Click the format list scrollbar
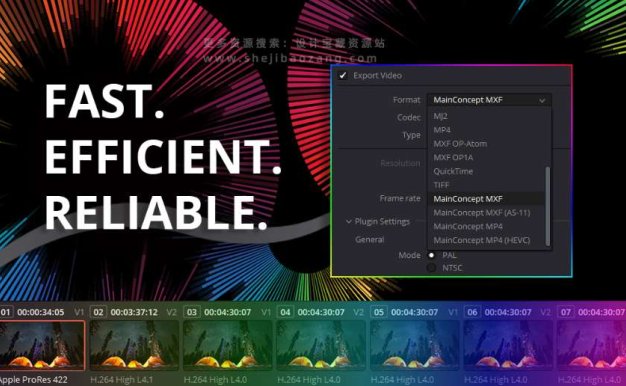The width and height of the screenshot is (626, 386). tap(548, 206)
